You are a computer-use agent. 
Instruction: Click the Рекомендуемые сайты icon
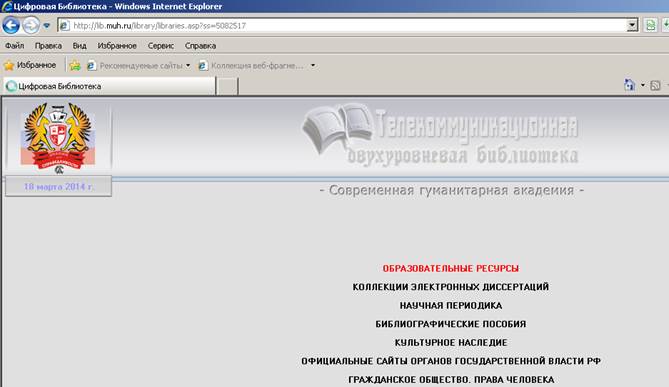pos(91,65)
